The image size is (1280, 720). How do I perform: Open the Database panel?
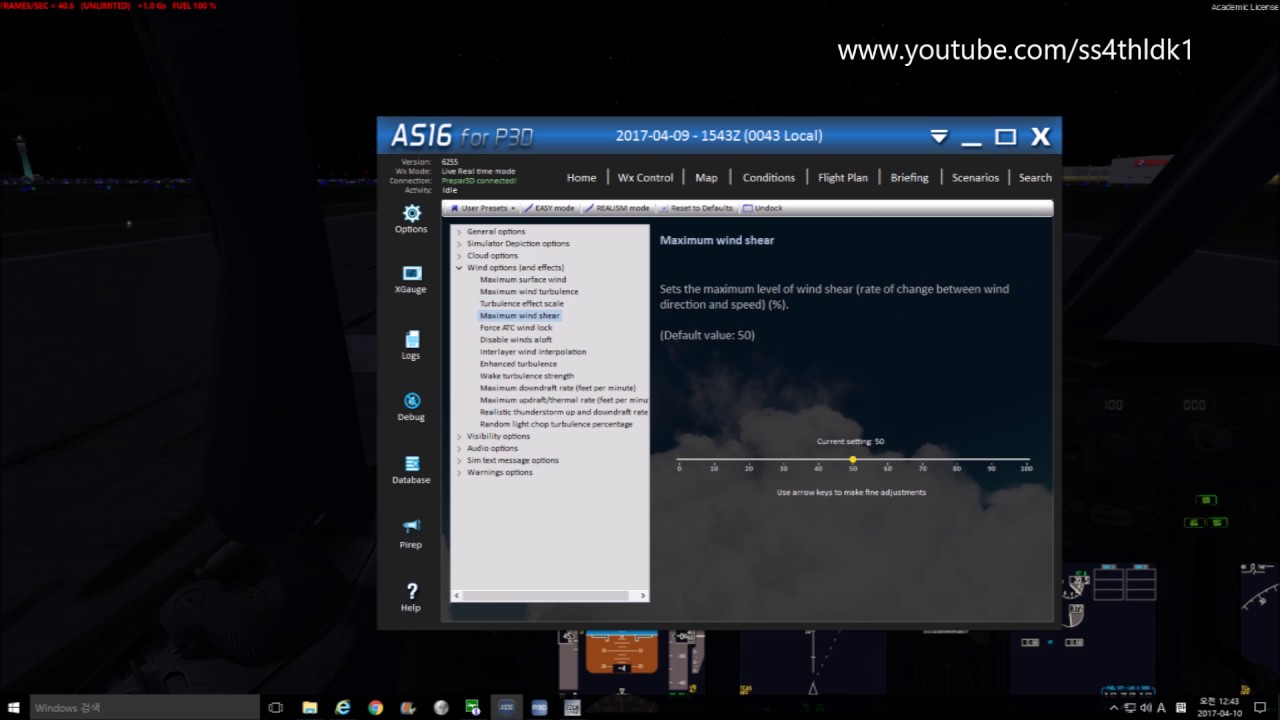coord(411,469)
